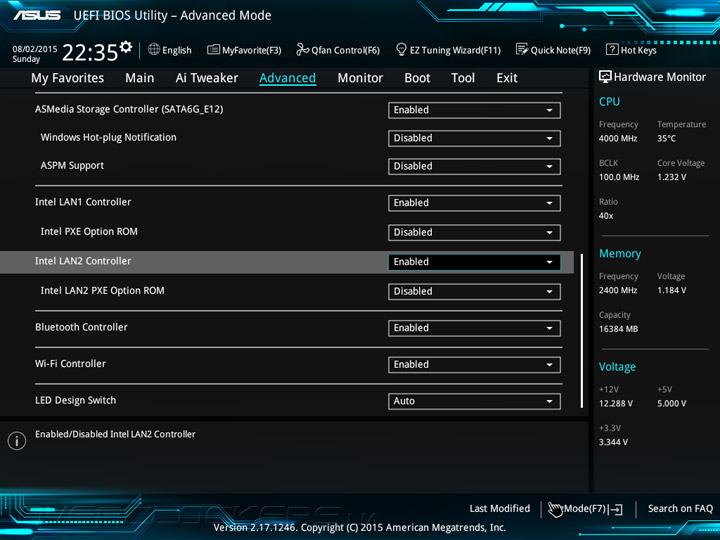Select the Wi-Fi Controller label

coord(70,364)
